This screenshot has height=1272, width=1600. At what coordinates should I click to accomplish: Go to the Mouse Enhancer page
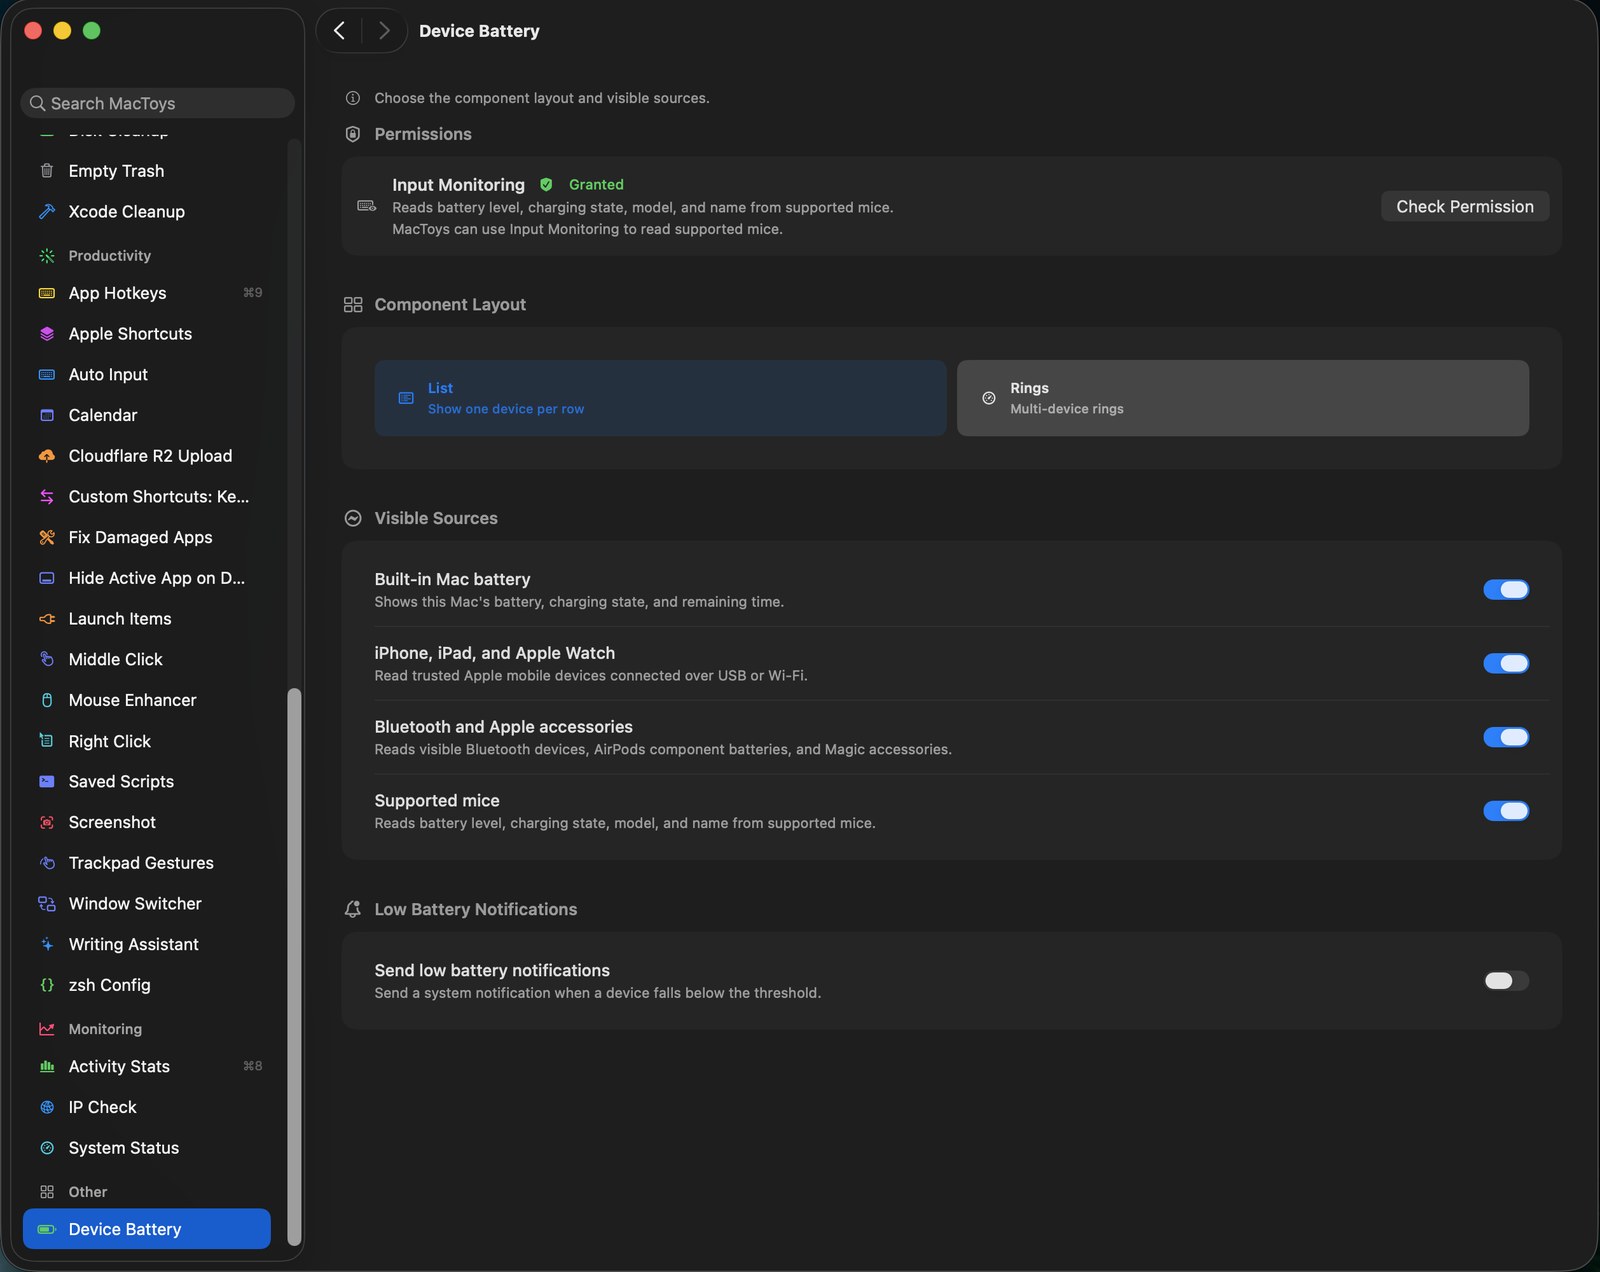coord(146,700)
